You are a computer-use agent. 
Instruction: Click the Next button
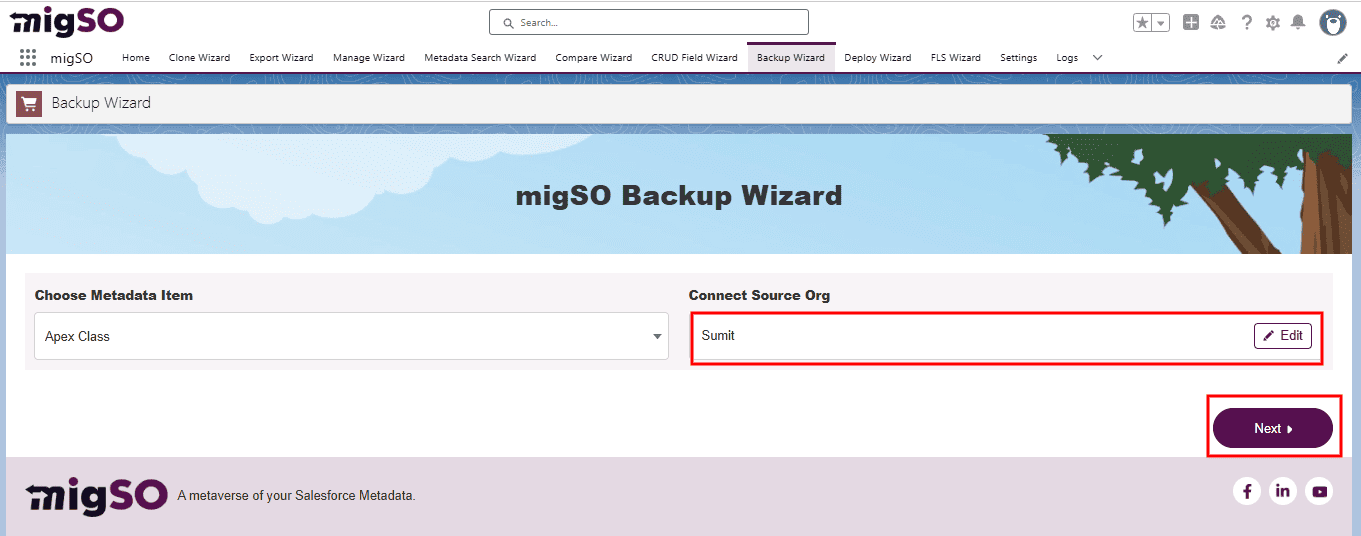1273,428
